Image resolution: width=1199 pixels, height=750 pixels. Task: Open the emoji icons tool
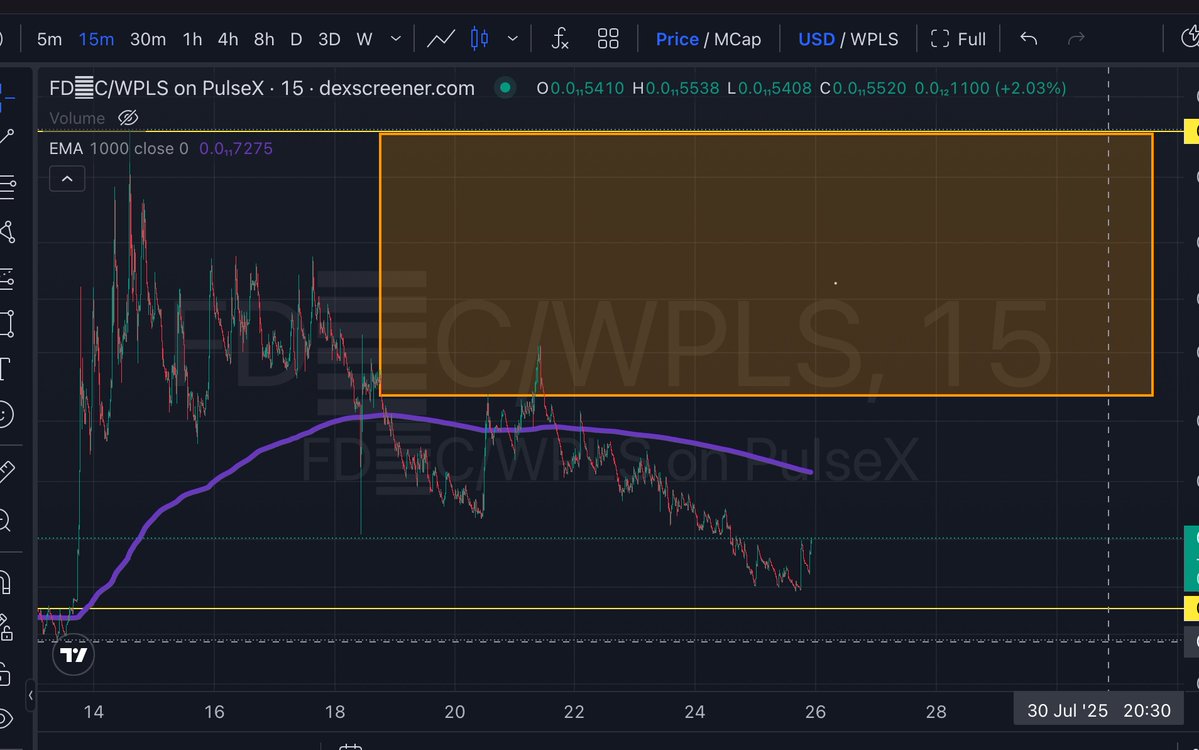click(6, 415)
